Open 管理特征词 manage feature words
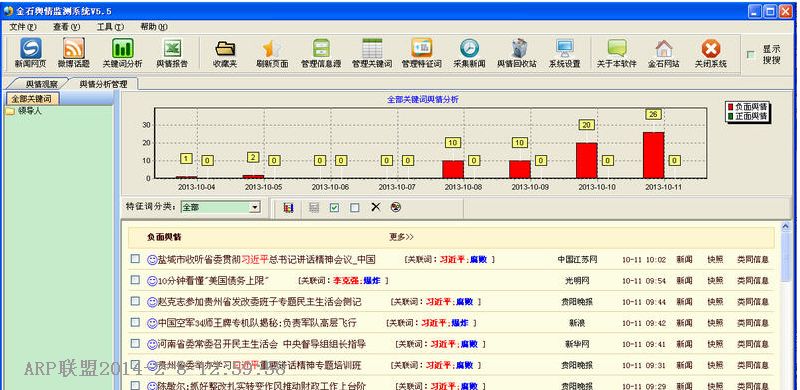This screenshot has height=390, width=800. pyautogui.click(x=421, y=53)
